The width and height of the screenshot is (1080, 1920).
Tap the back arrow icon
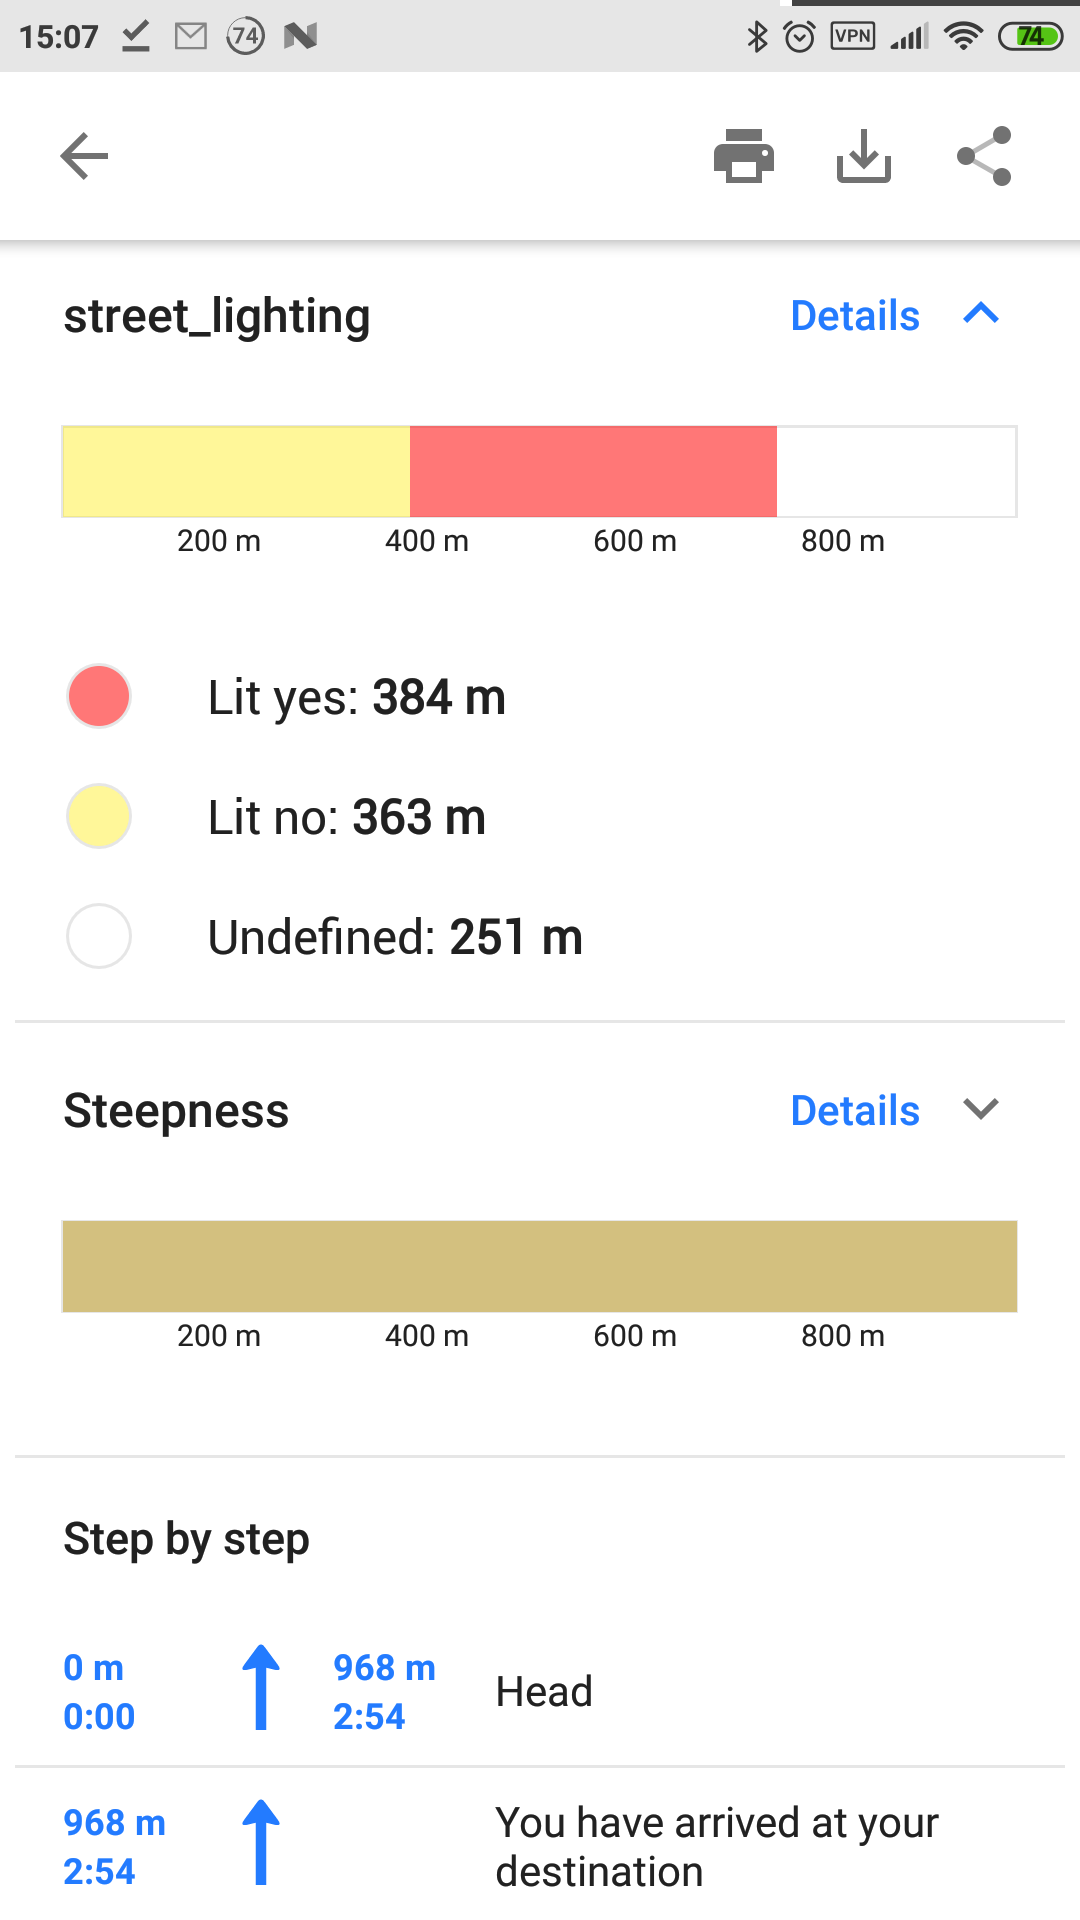coord(84,156)
